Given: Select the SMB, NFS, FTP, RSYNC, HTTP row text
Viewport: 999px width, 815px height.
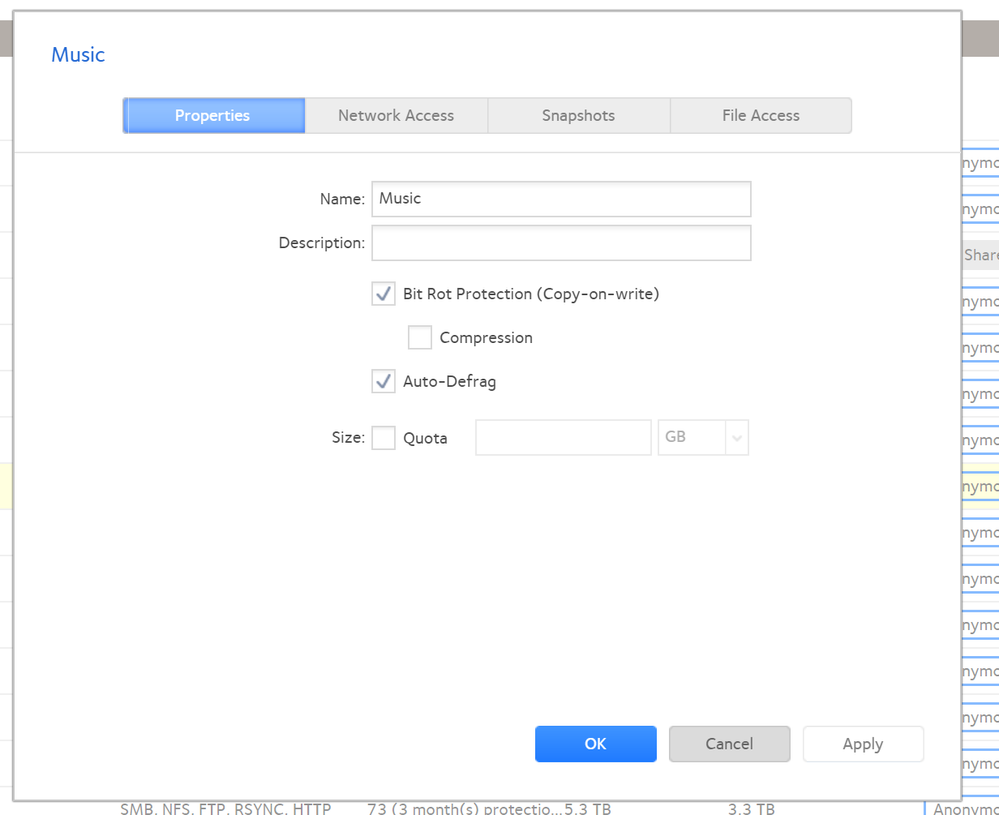Looking at the screenshot, I should (225, 808).
